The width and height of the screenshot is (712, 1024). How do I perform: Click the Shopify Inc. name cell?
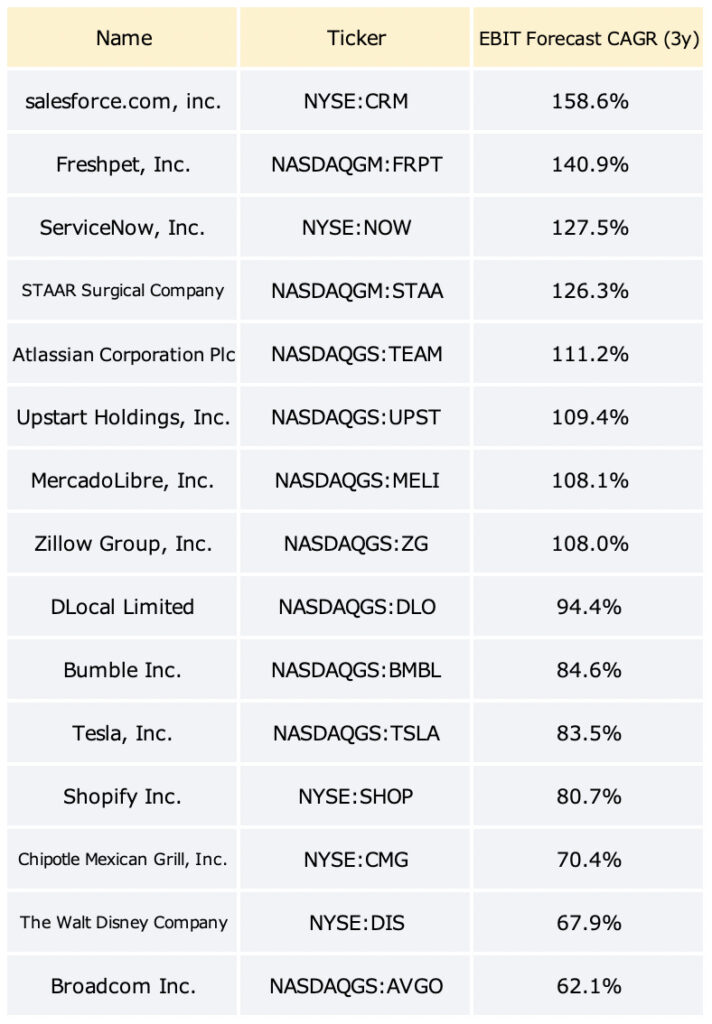tap(122, 797)
